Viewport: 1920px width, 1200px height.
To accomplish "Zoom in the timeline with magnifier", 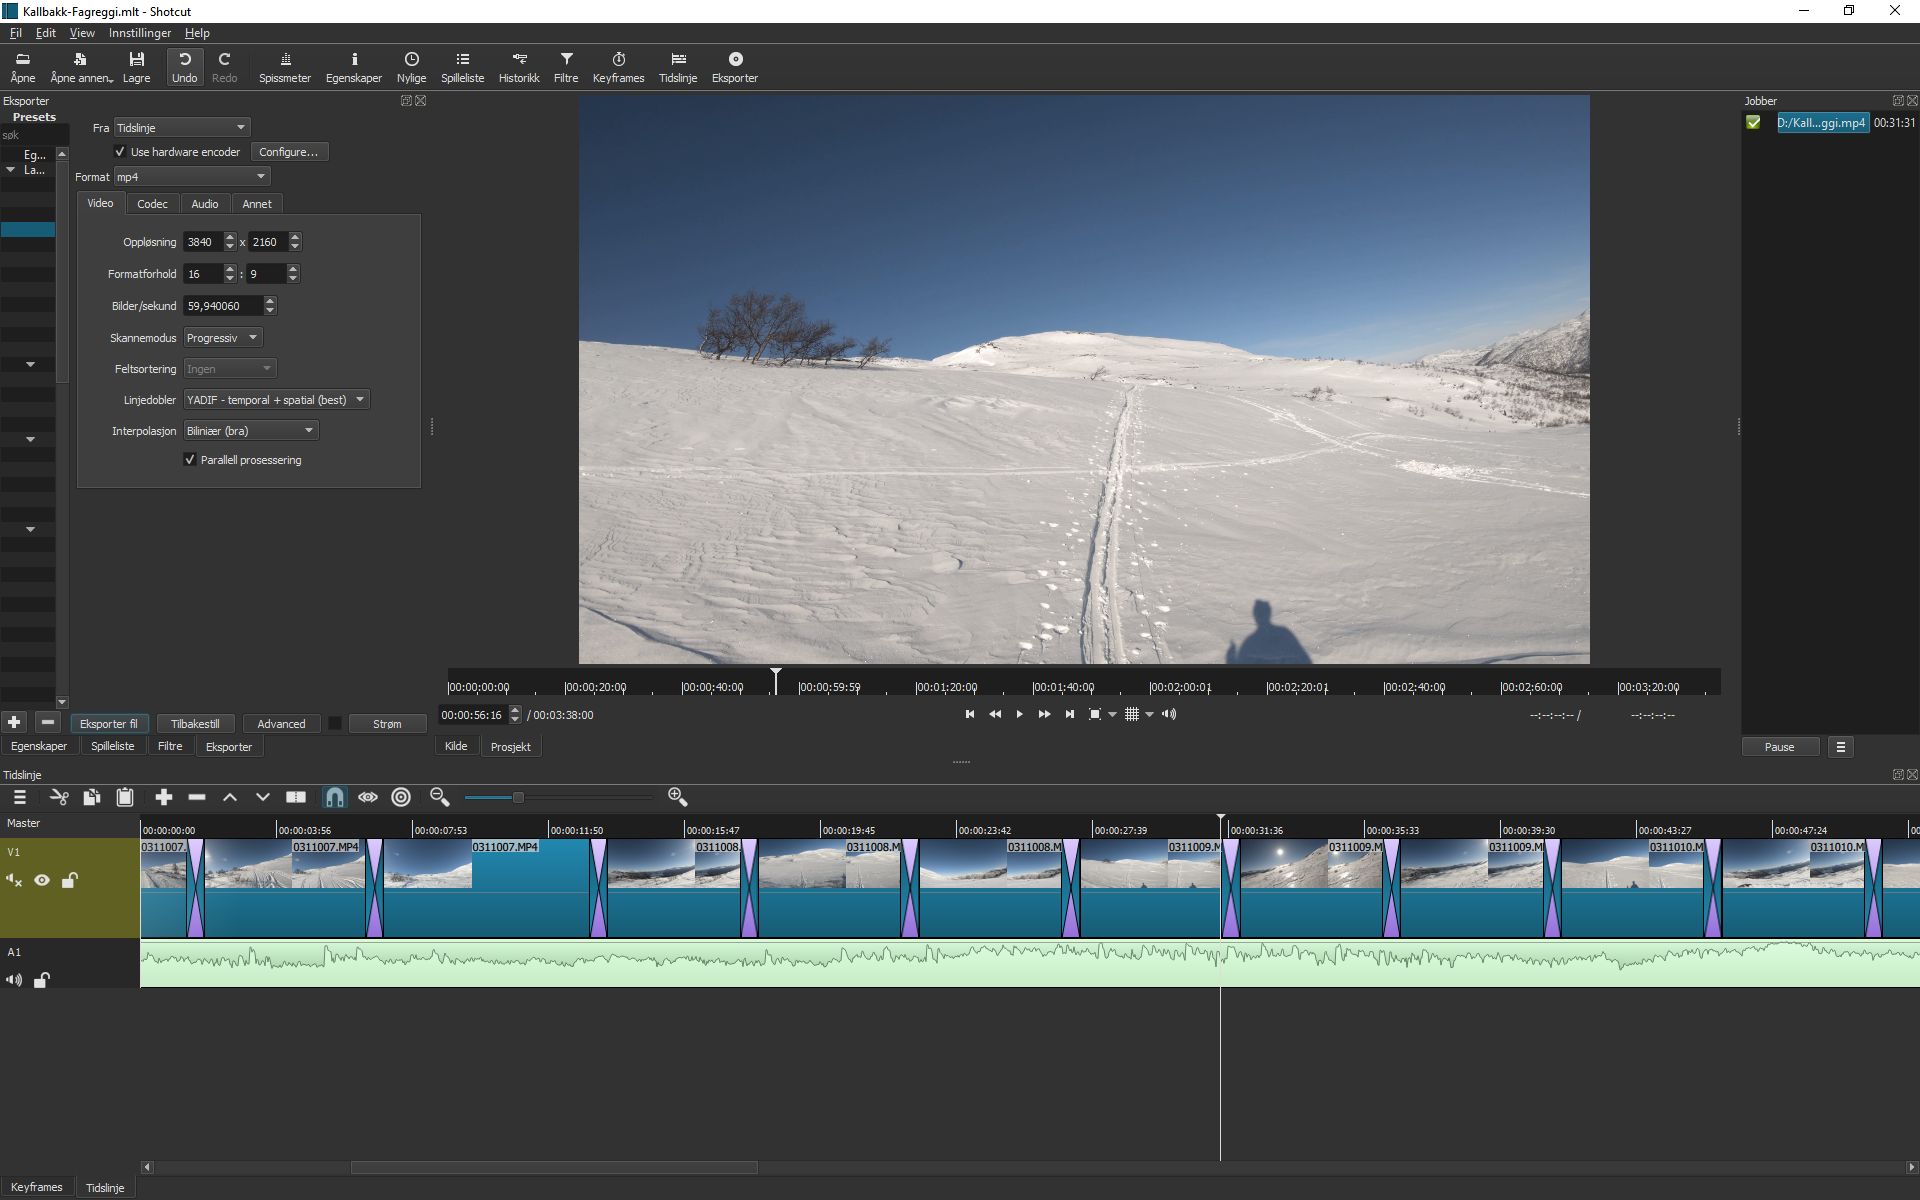I will (x=677, y=797).
